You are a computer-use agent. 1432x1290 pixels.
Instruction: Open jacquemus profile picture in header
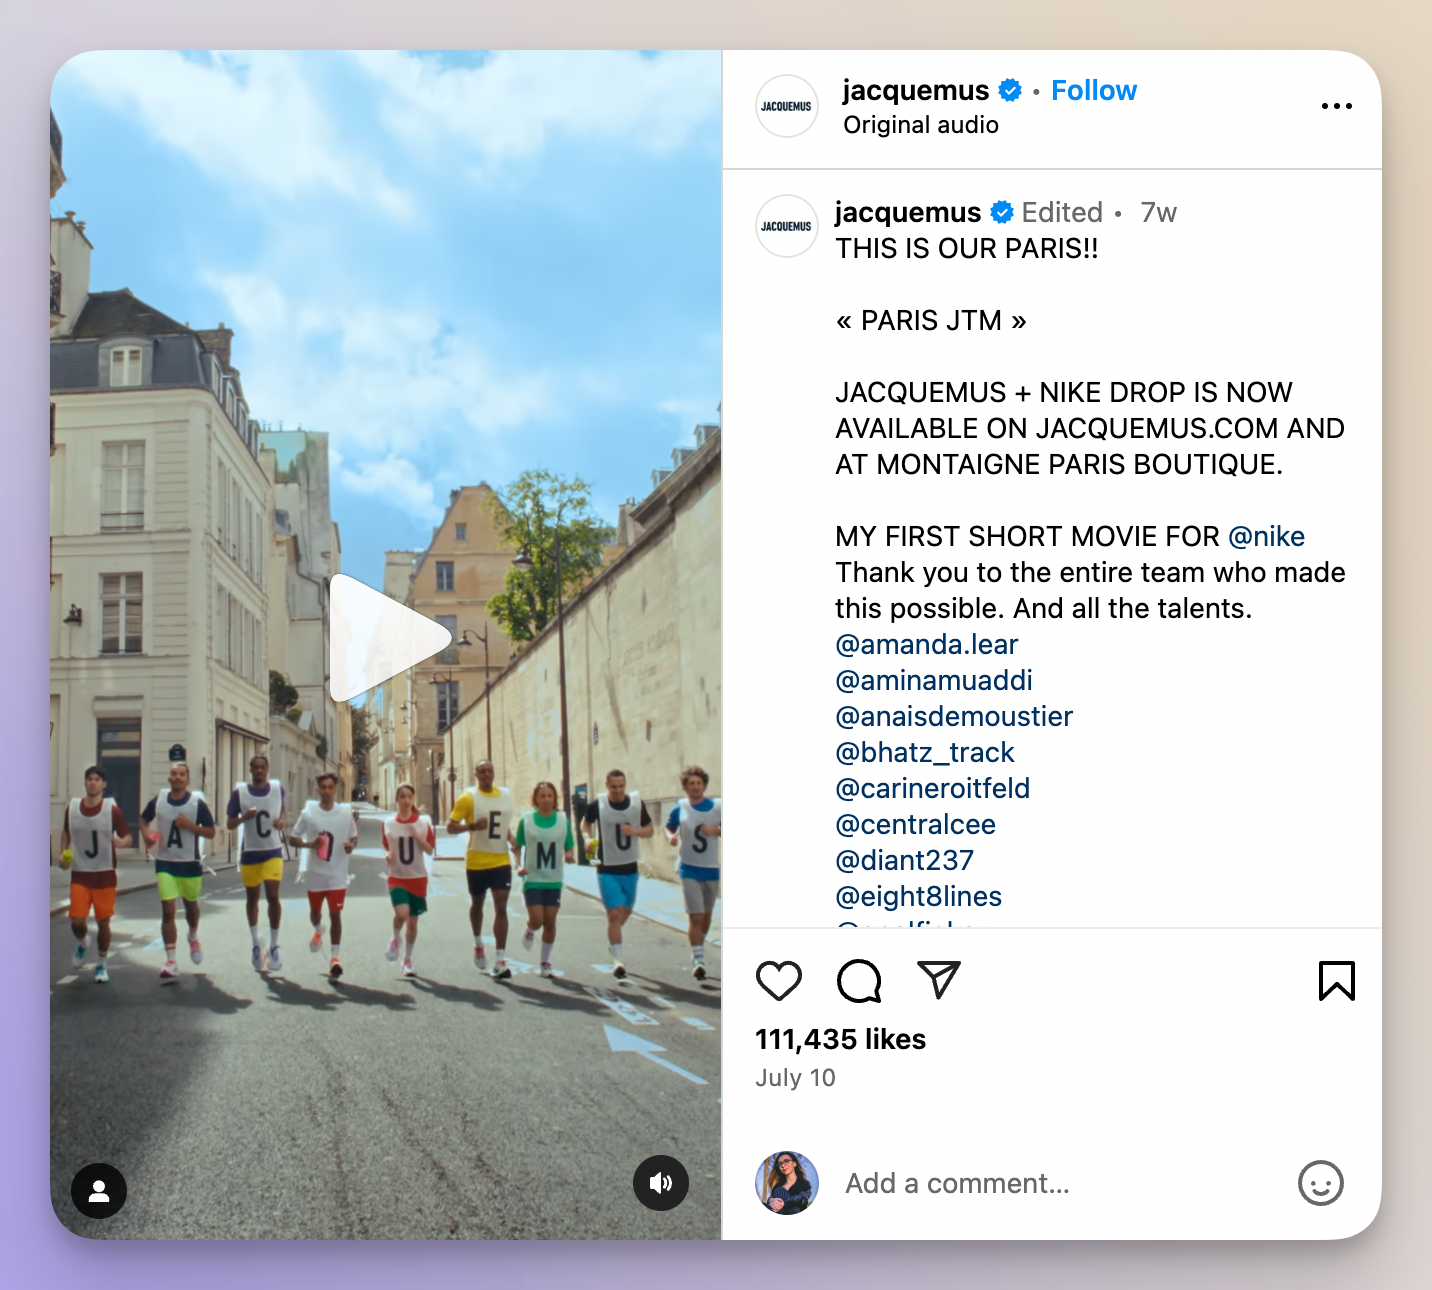787,106
